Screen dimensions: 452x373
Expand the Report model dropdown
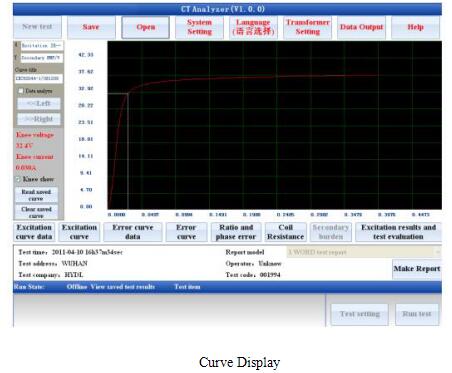pos(364,252)
